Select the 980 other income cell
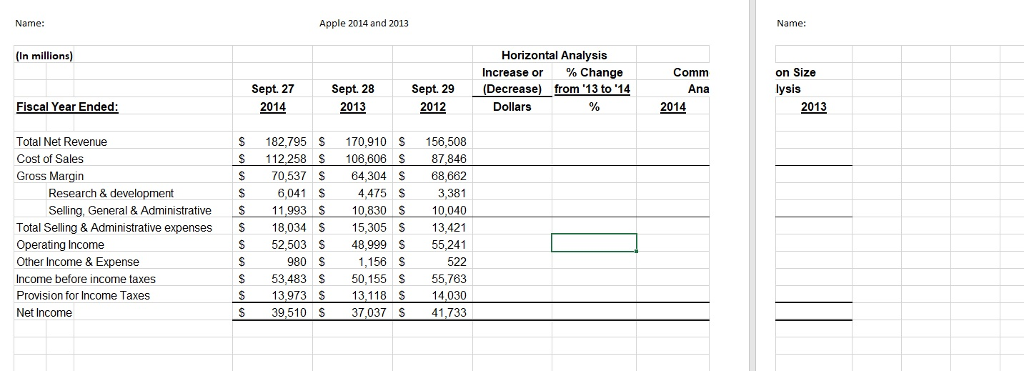The image size is (1024, 371). (272, 262)
